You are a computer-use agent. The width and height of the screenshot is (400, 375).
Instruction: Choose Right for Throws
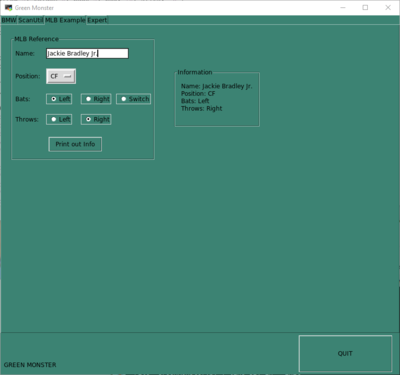[96, 119]
